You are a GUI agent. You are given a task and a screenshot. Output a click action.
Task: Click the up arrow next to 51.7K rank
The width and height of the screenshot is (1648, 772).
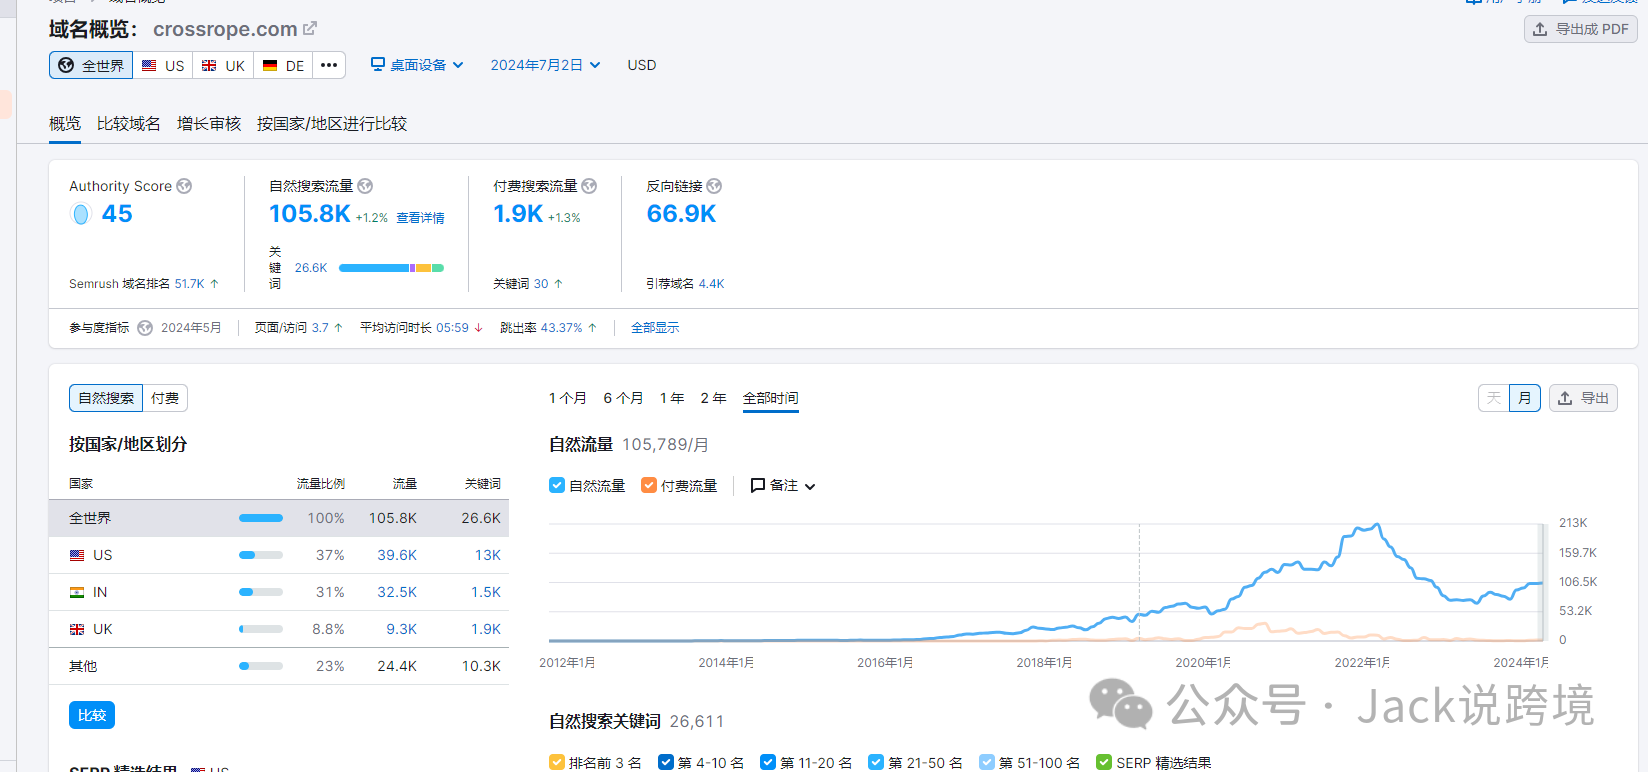[x=214, y=284]
